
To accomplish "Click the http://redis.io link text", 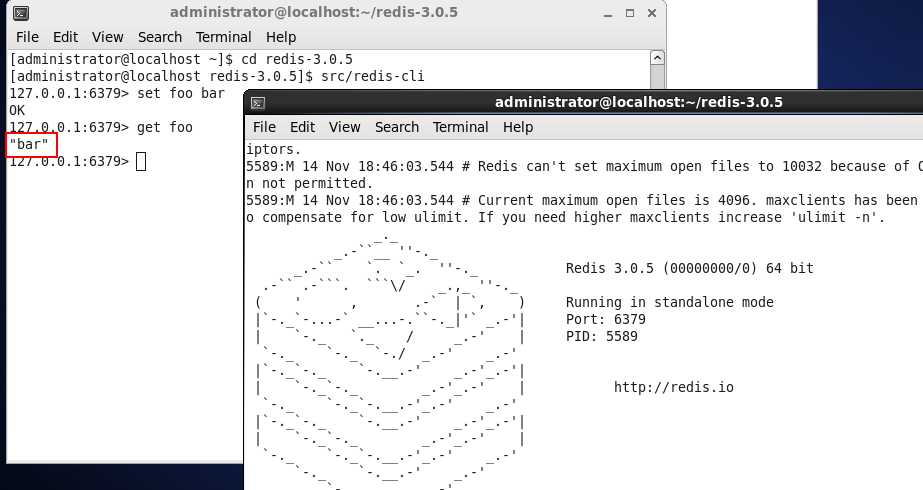I will (673, 387).
